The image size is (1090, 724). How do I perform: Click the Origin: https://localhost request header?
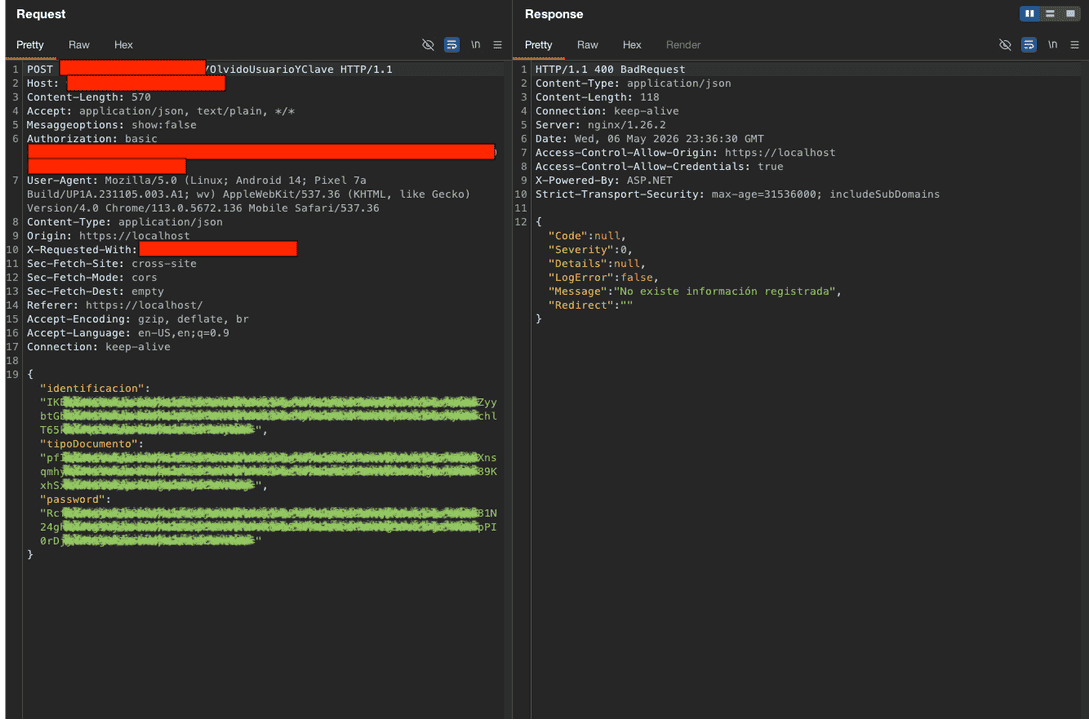pyautogui.click(x=108, y=236)
